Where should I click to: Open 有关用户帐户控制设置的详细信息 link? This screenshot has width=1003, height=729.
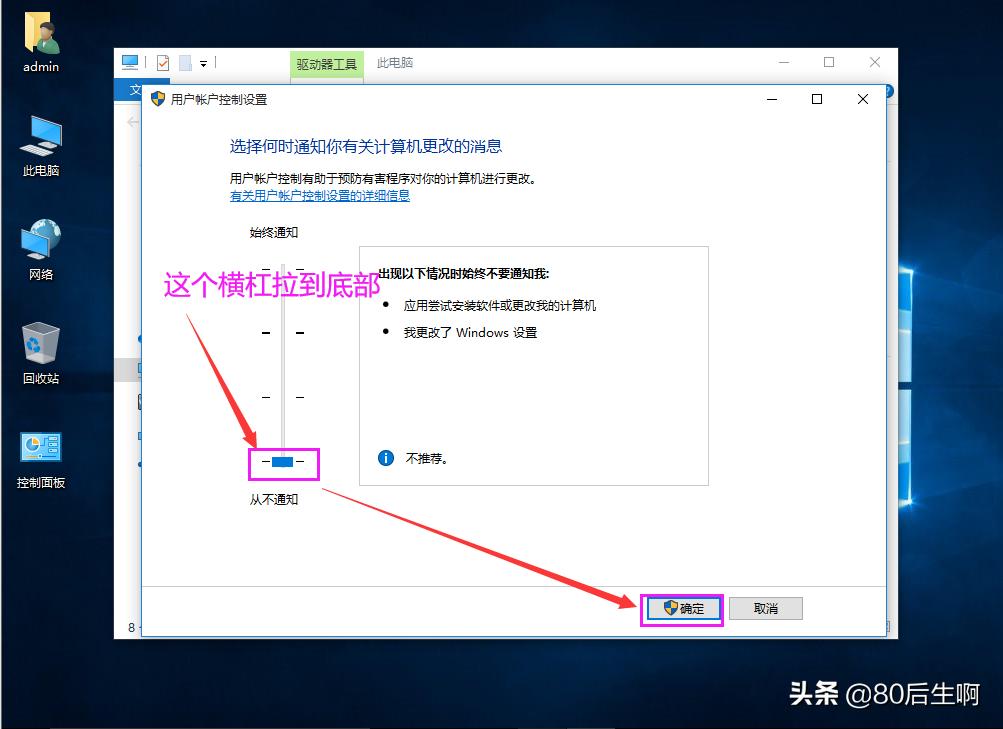tap(318, 195)
